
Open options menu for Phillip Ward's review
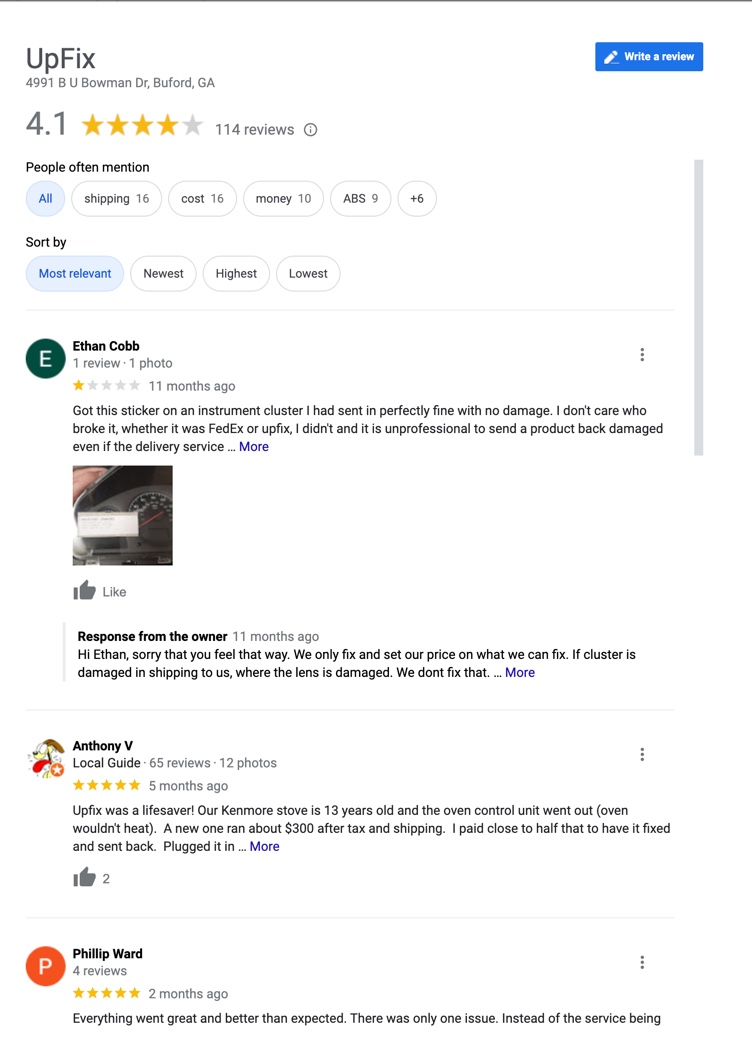coord(642,962)
